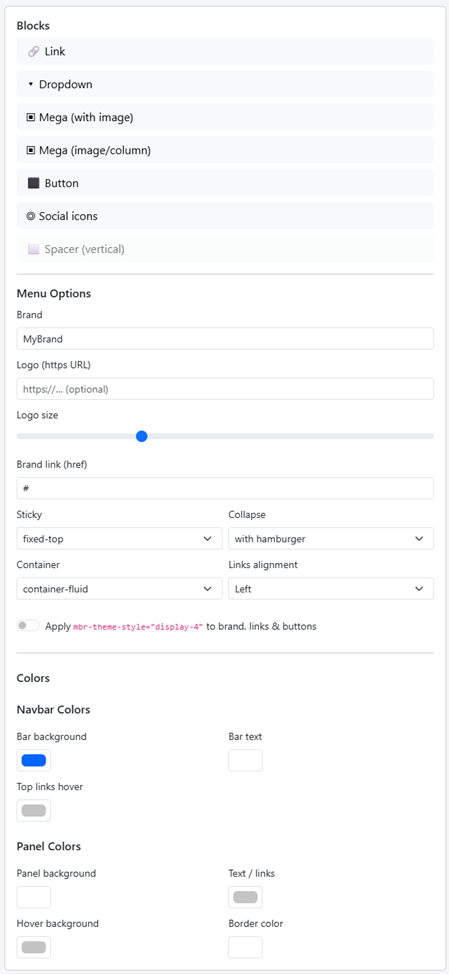Open the Collapse with hamburger dropdown

[x=331, y=539]
